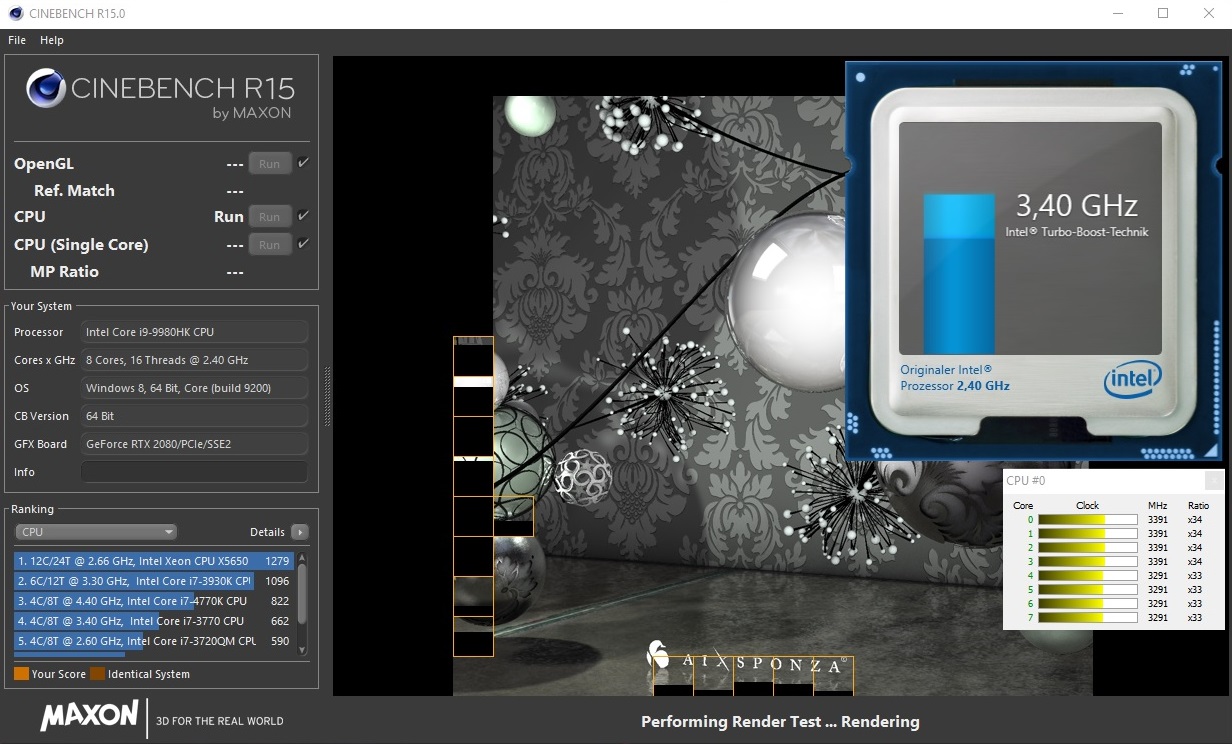
Task: Click the MAXON logo at bottom
Action: (x=89, y=715)
